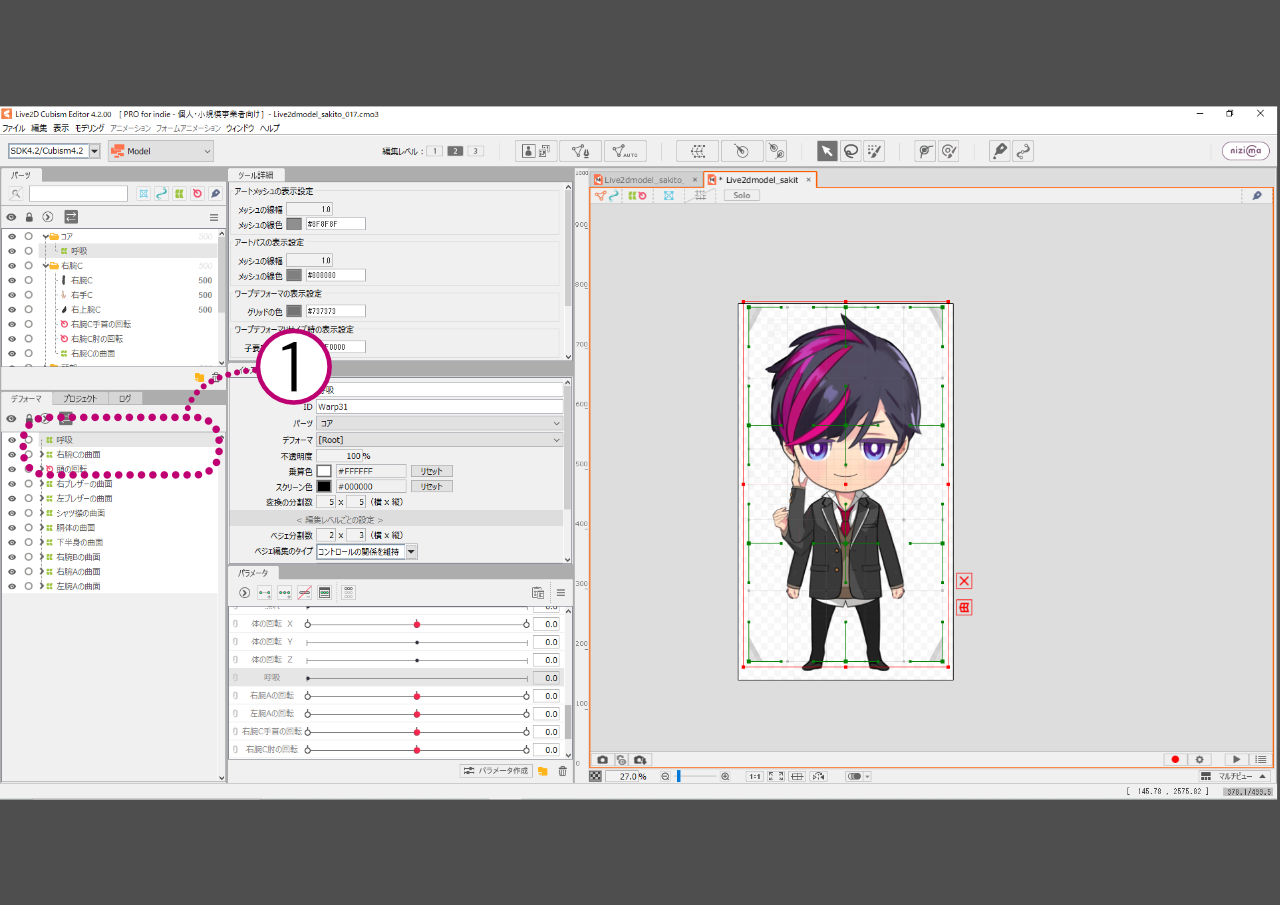Open the ファイル menu

pos(14,129)
